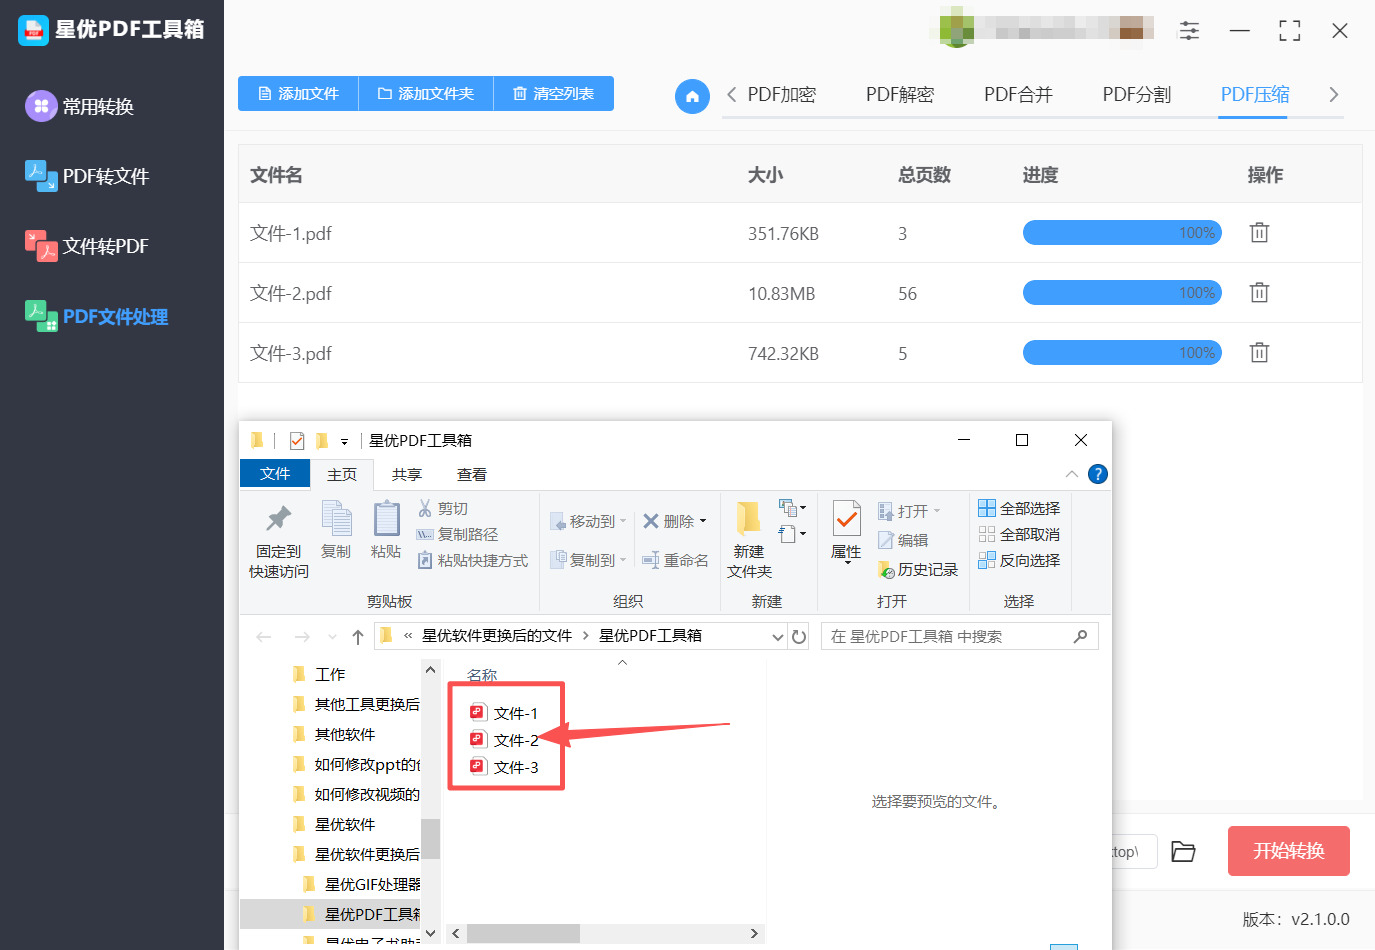
Task: Click the 文件-2.pdf progress bar
Action: (x=1122, y=293)
